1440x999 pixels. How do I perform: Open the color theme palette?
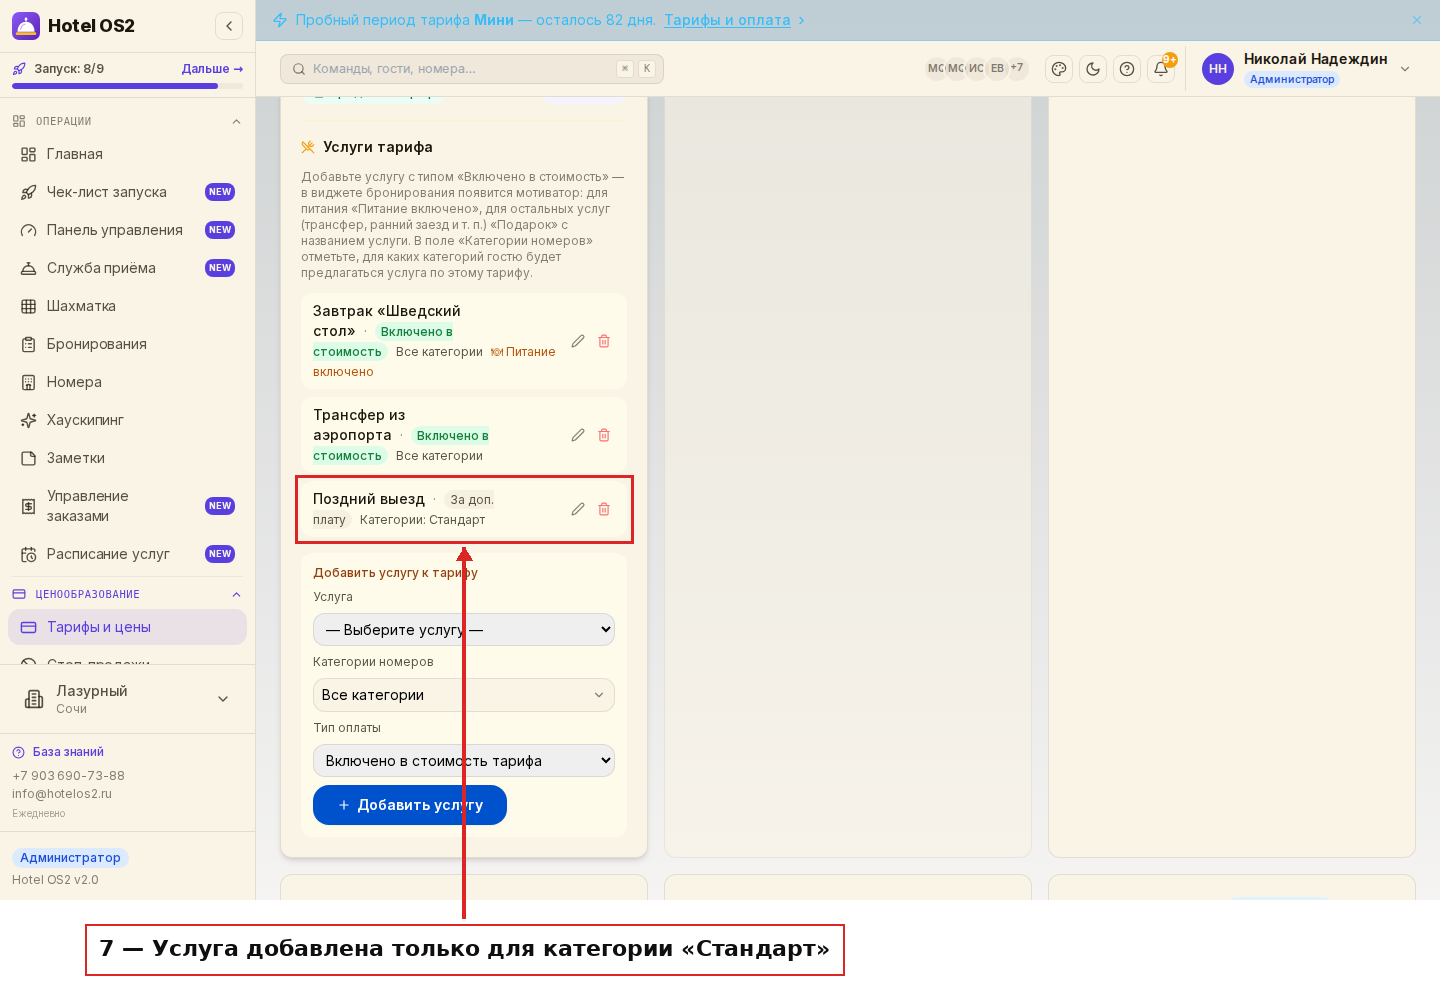(1059, 69)
